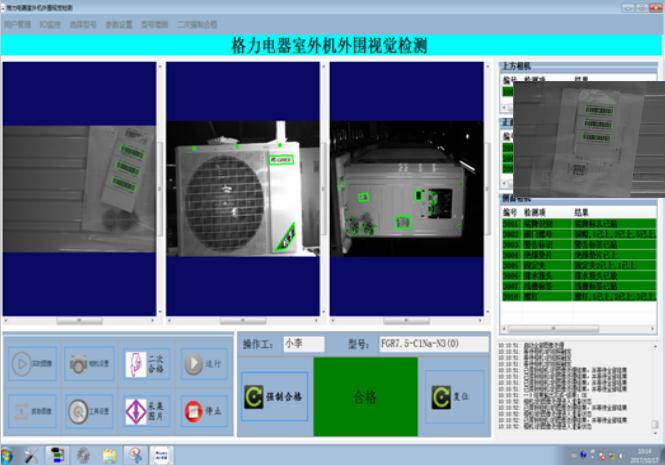Stop inspection with the red 停止 button
Screen dimensions: 665x465
[x=204, y=411]
